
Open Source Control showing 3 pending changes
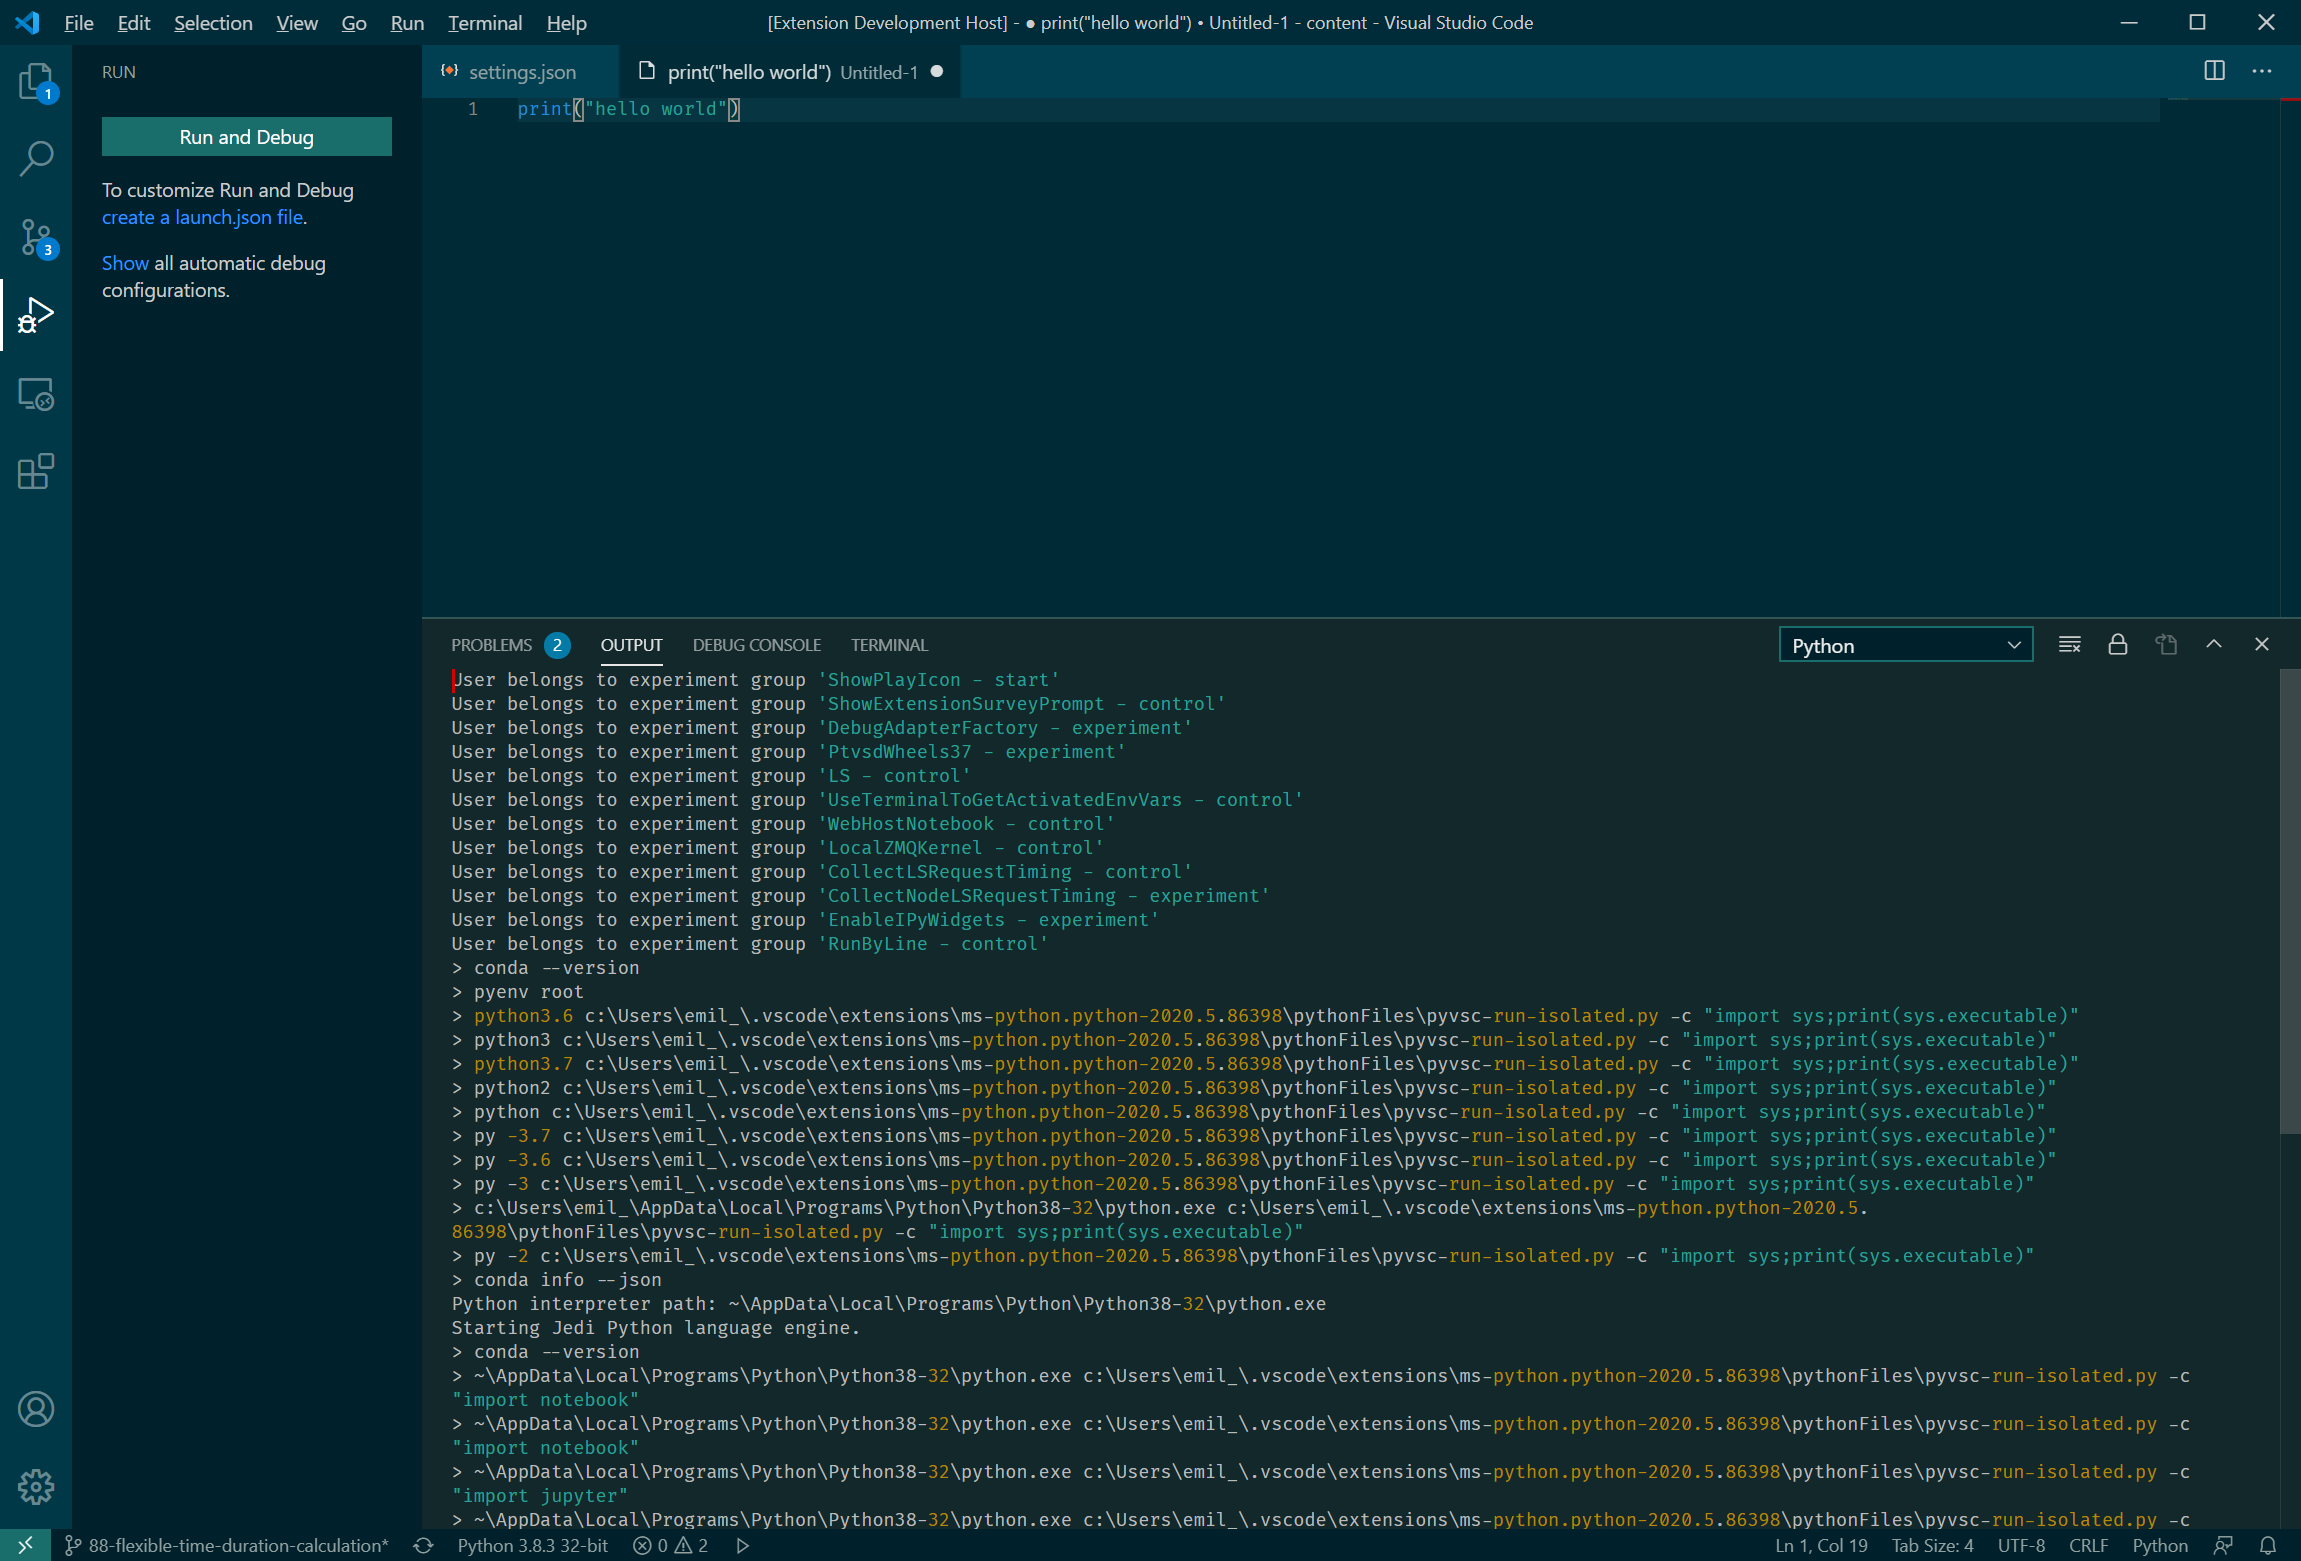(x=35, y=238)
